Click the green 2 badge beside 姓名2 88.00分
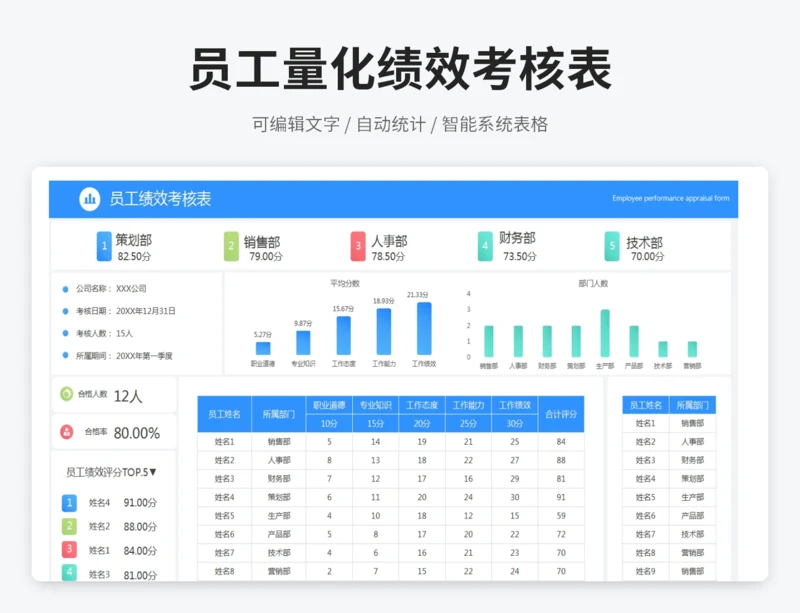800x613 pixels. point(69,526)
